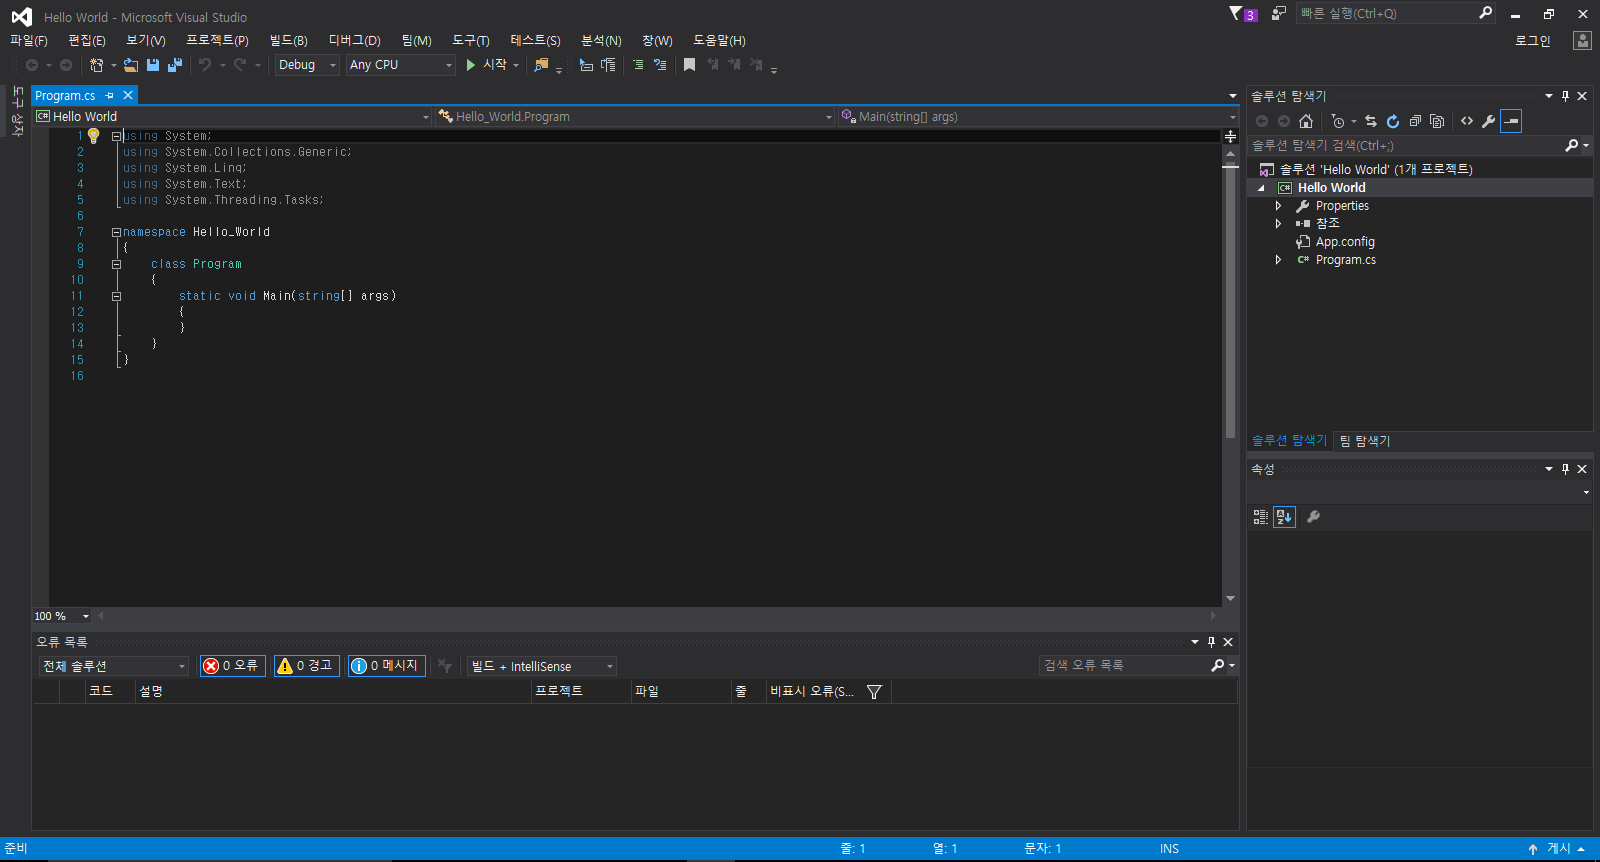Image resolution: width=1600 pixels, height=862 pixels.
Task: Switch to the 팀 탐색기 tab
Action: pyautogui.click(x=1365, y=441)
